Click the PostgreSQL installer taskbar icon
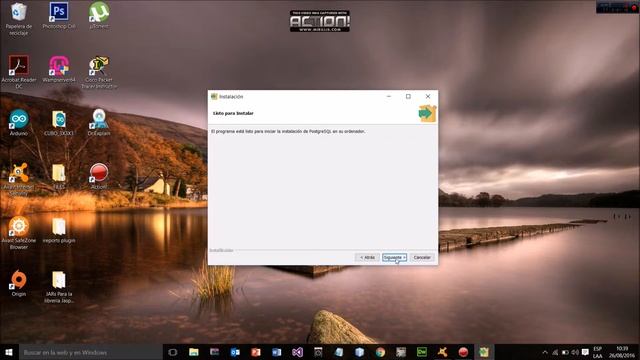Image resolution: width=640 pixels, height=360 pixels. [x=484, y=352]
